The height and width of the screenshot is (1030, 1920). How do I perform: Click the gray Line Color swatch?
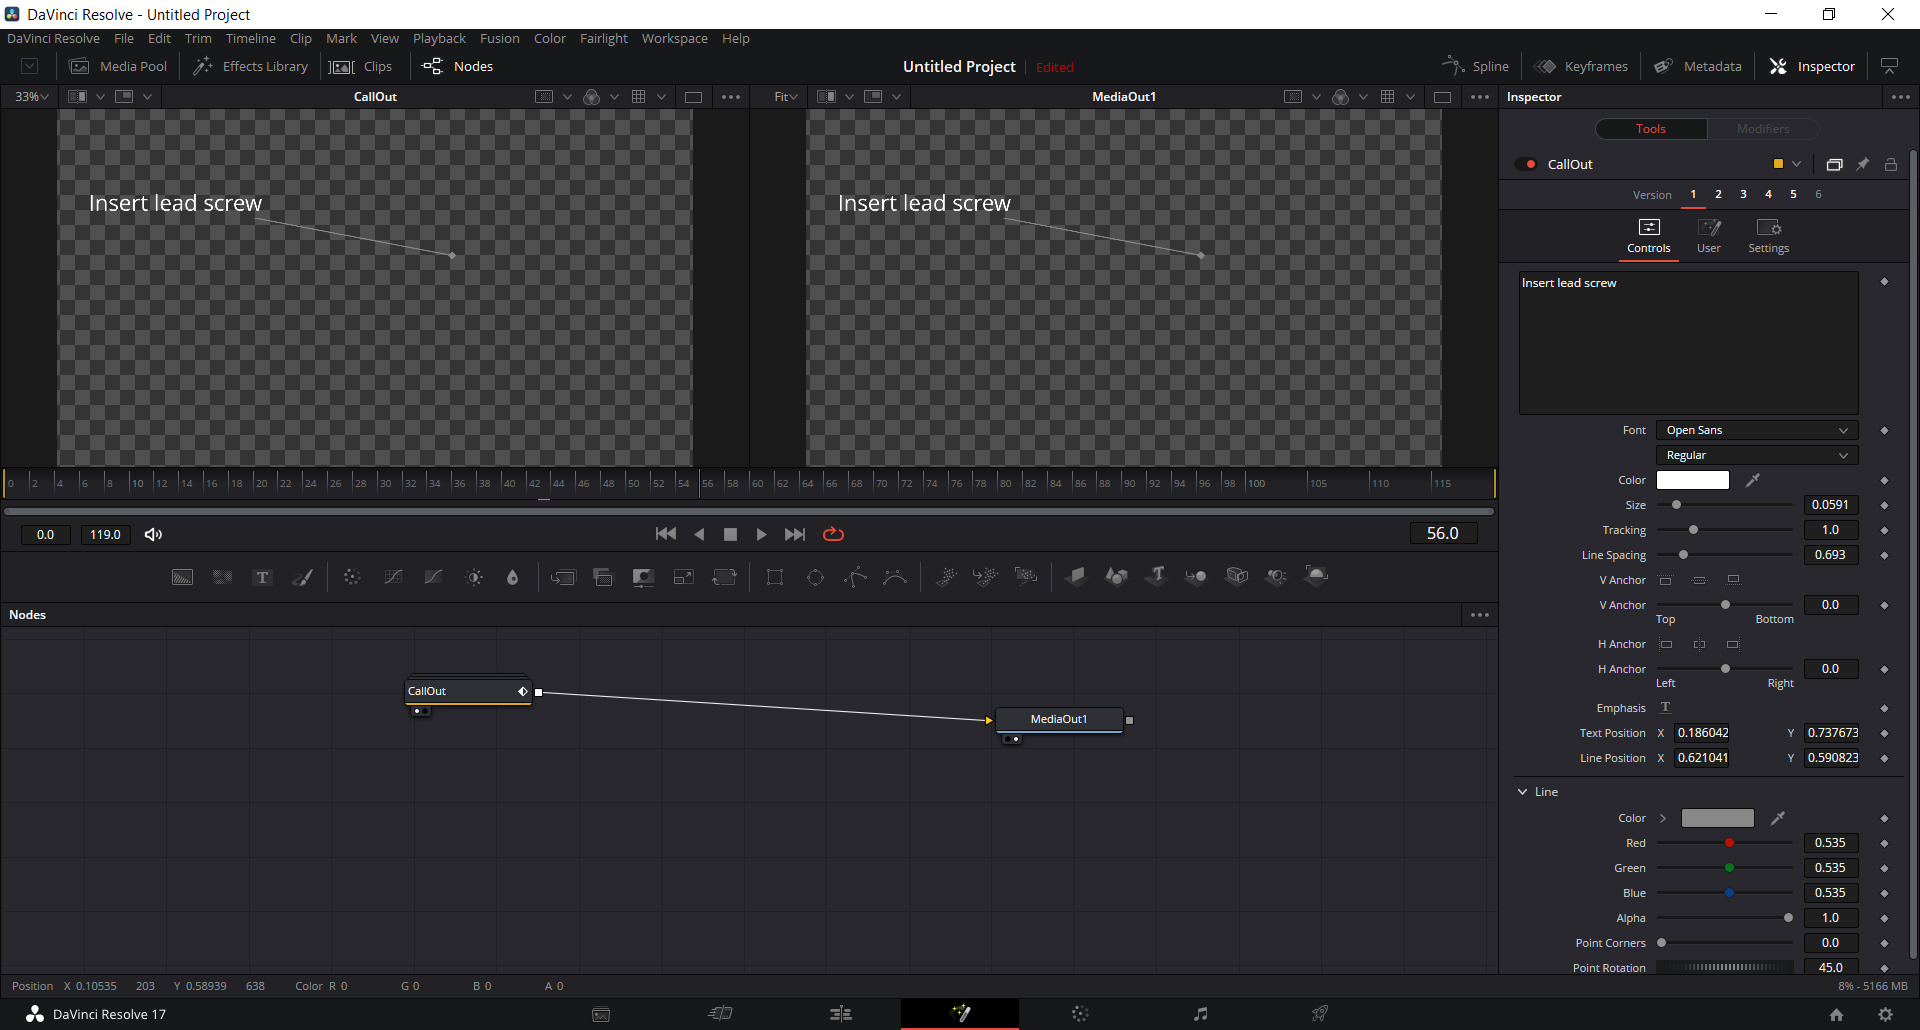click(x=1717, y=818)
